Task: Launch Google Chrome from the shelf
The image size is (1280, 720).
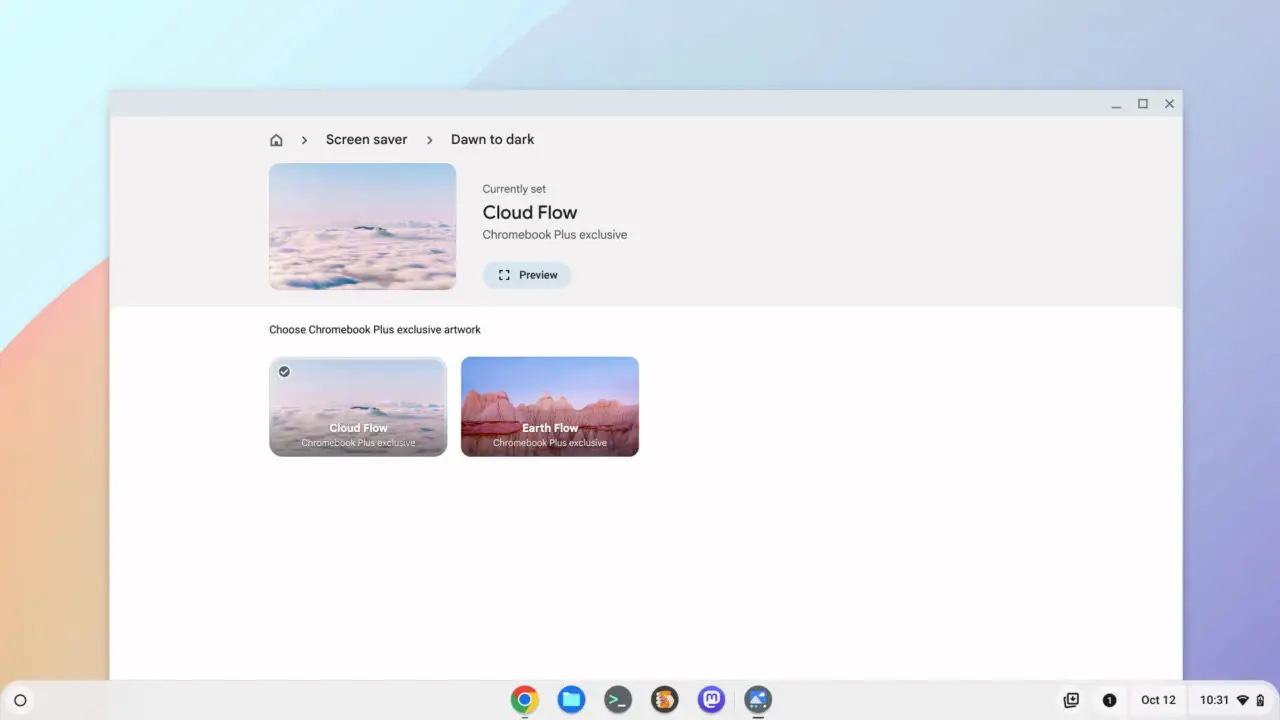Action: (x=524, y=699)
